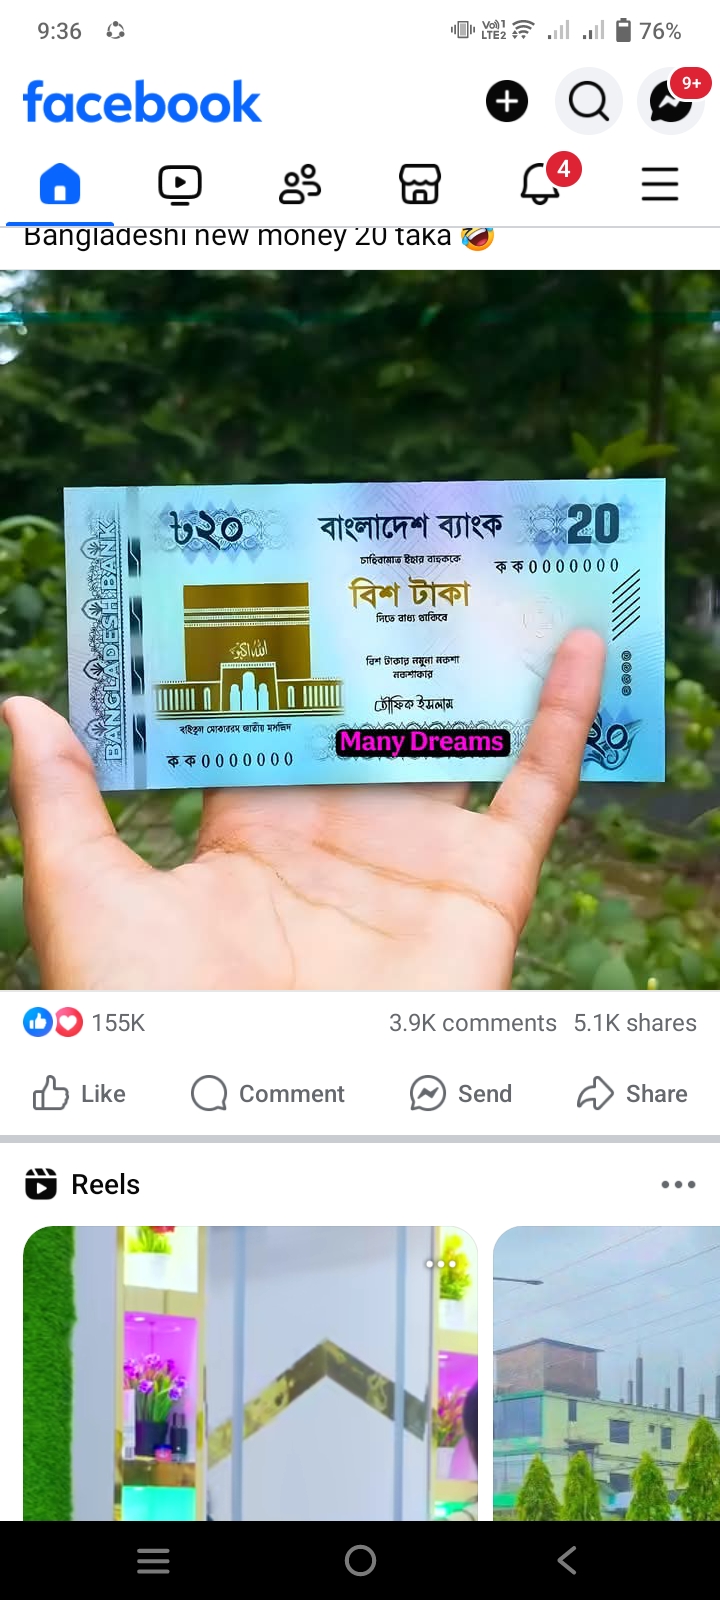The width and height of the screenshot is (720, 1600).
Task: Go to the Friends tab icon
Action: coord(300,184)
